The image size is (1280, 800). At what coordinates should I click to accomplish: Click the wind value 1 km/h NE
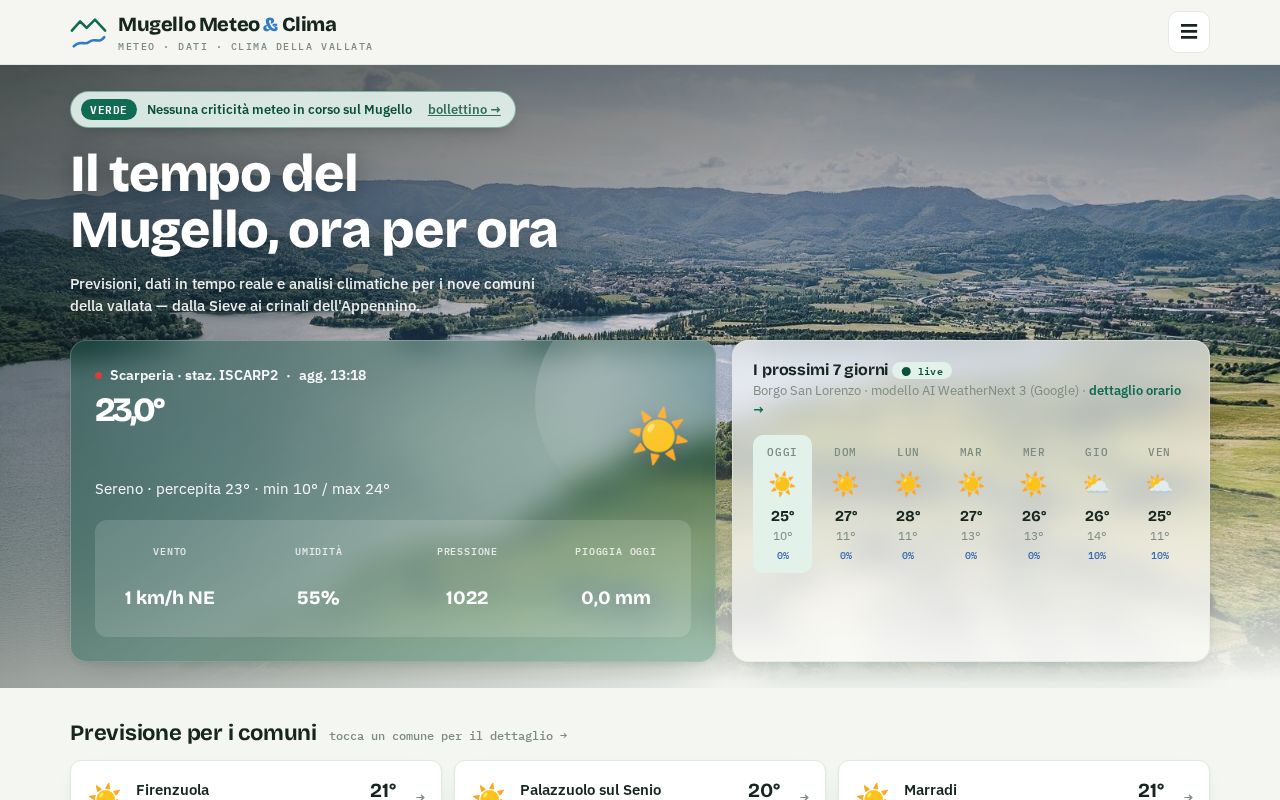tap(170, 598)
